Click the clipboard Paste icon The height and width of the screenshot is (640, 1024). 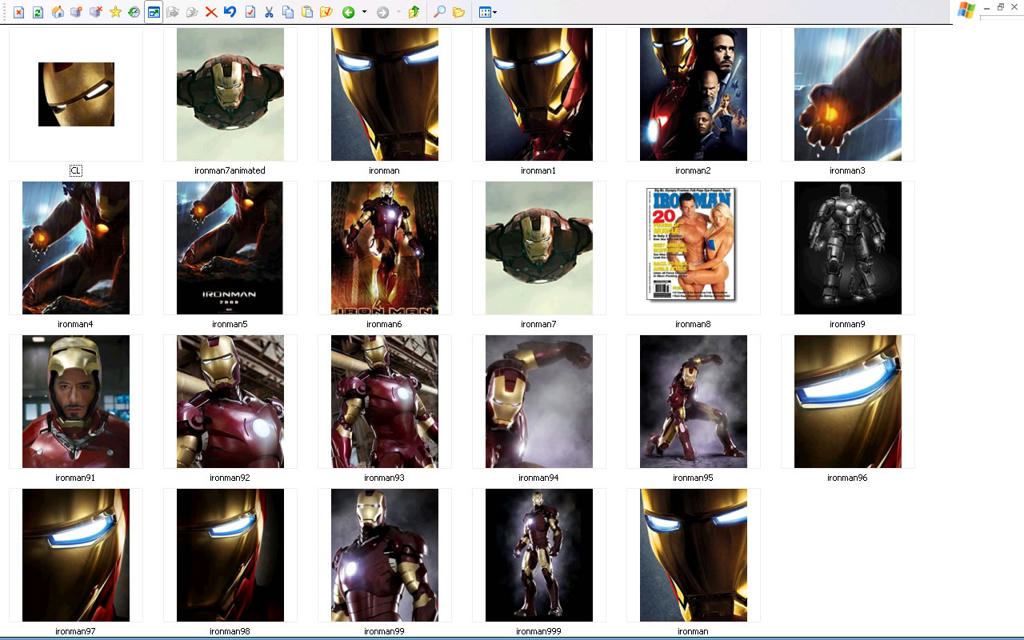307,12
